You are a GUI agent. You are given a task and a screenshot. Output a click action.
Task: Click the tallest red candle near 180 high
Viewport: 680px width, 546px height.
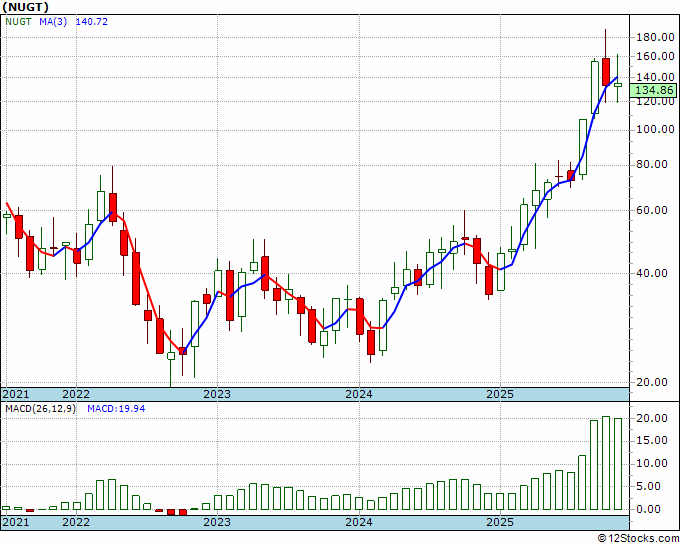click(x=606, y=72)
